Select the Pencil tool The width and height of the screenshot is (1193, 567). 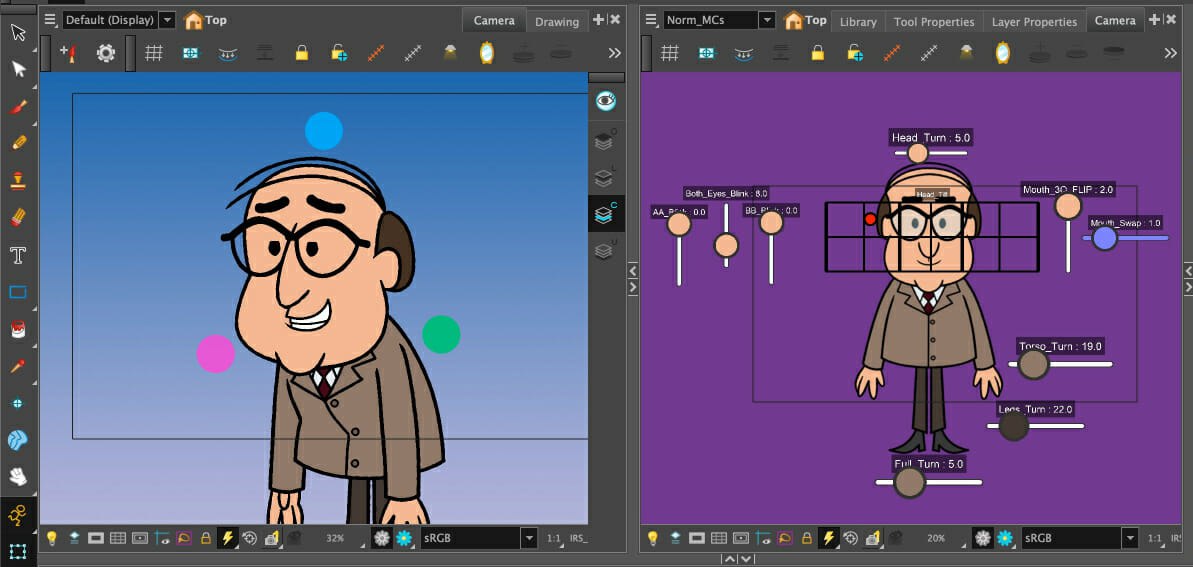(x=18, y=143)
